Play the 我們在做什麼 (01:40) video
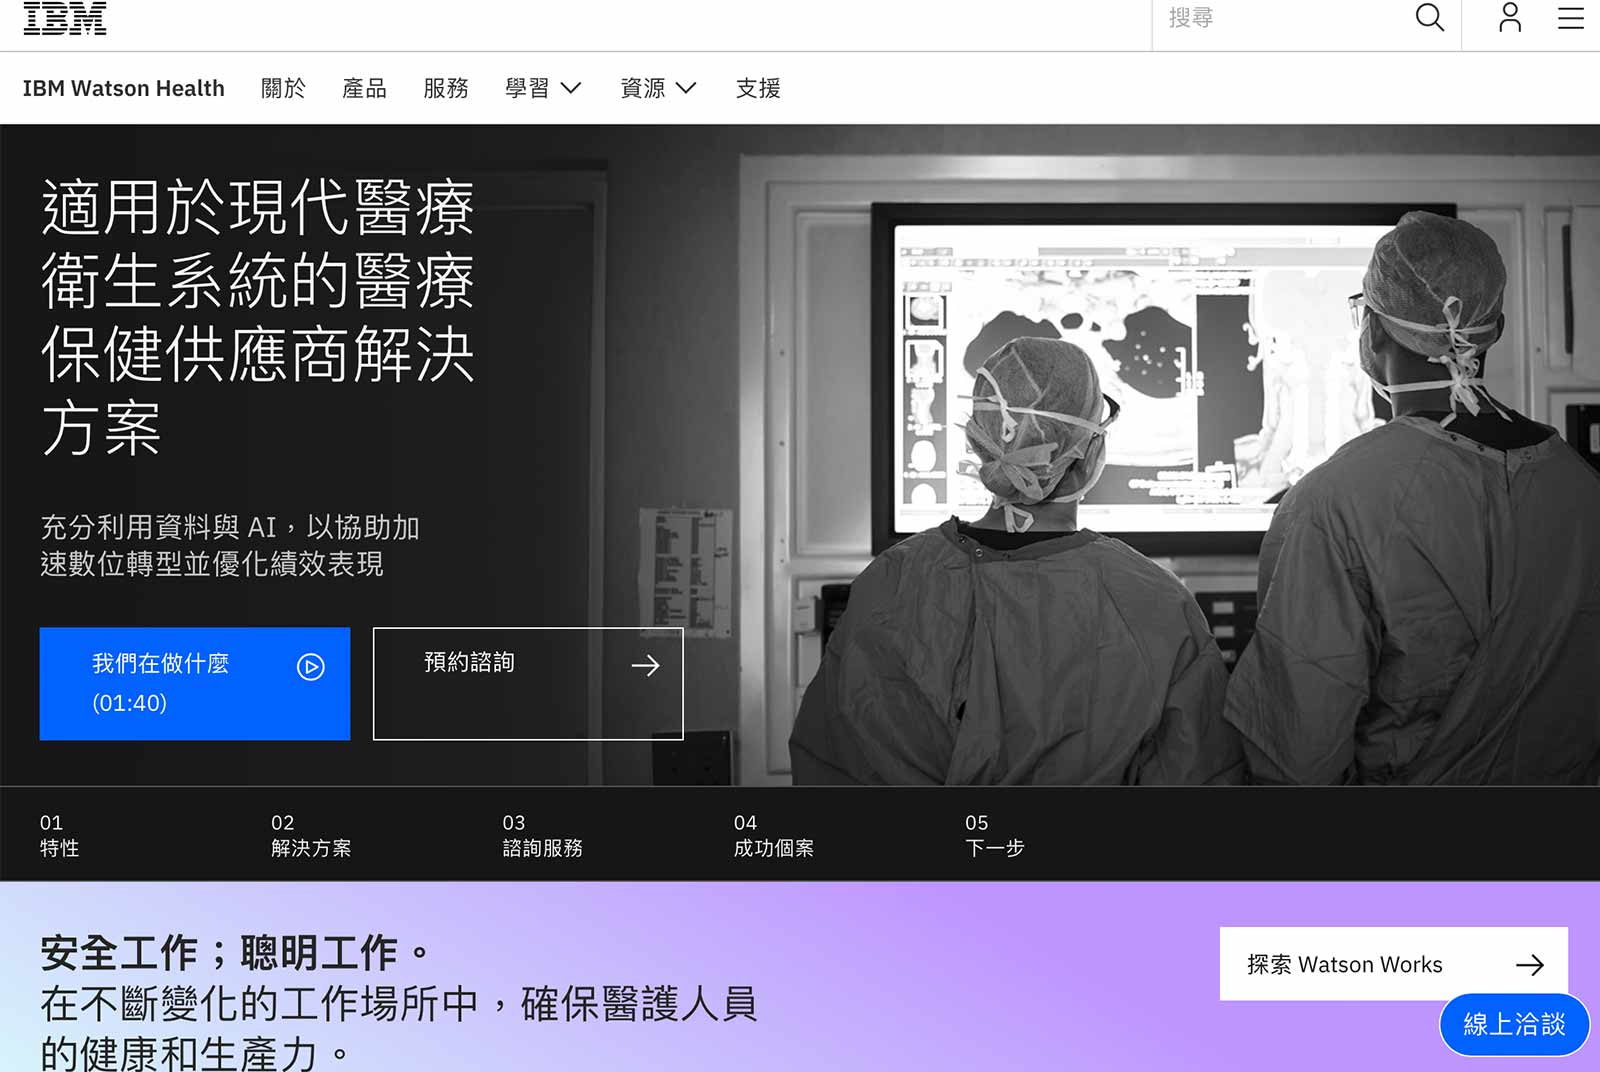 coord(195,683)
